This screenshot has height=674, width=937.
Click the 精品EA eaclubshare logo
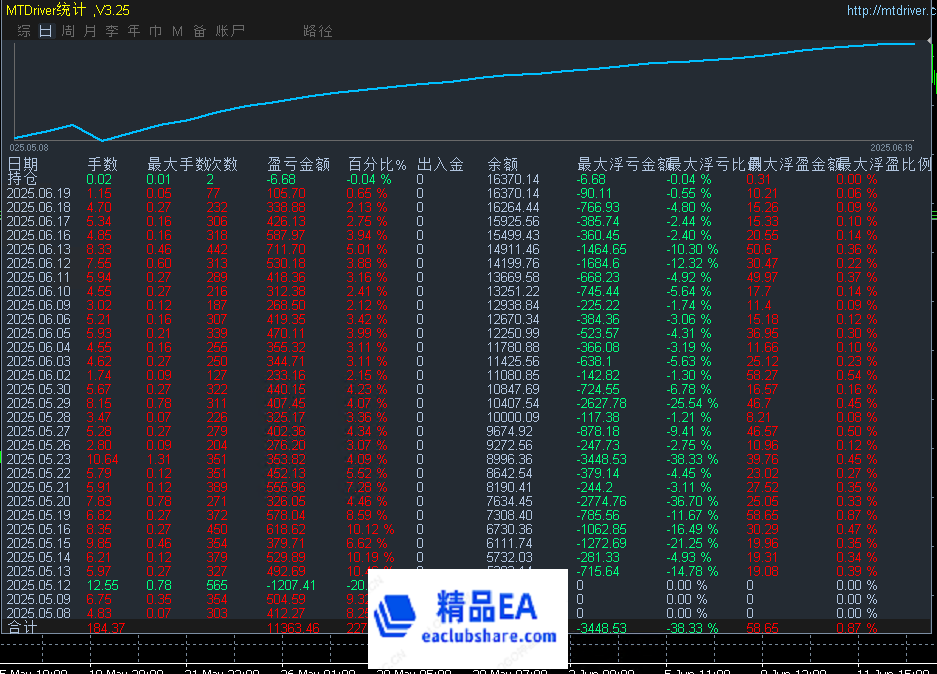(468, 618)
